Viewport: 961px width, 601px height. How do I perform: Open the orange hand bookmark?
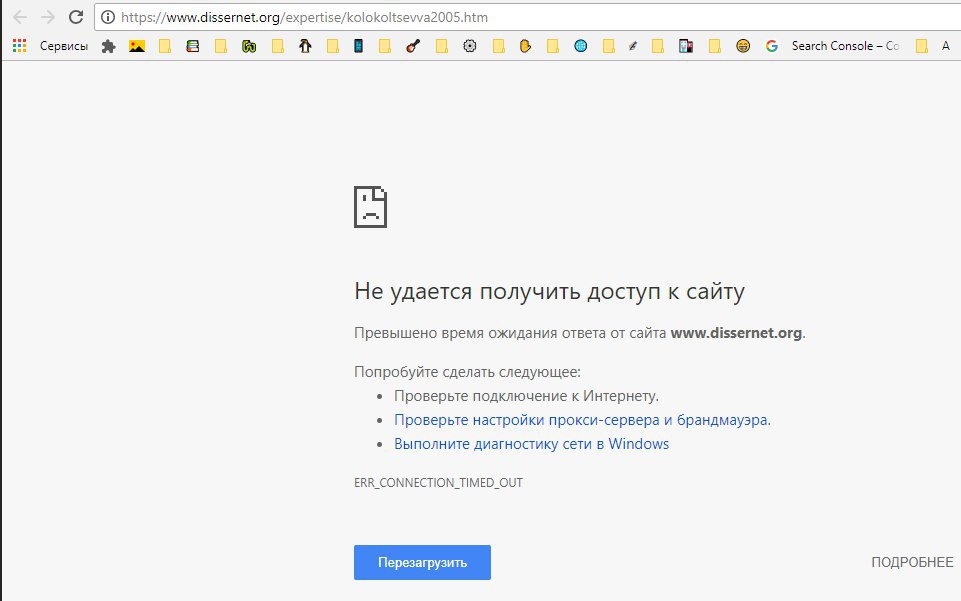pos(525,46)
